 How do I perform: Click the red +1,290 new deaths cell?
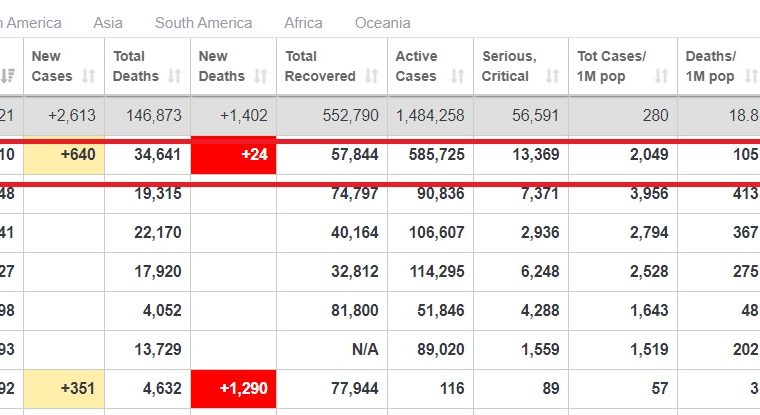pyautogui.click(x=234, y=388)
